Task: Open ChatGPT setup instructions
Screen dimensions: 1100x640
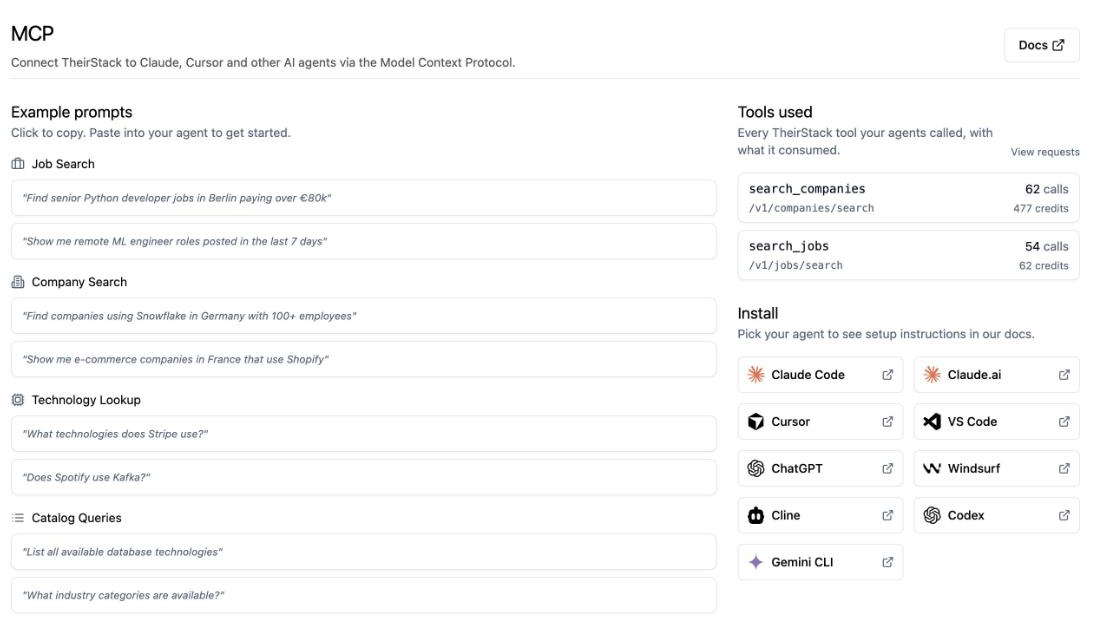Action: point(820,468)
